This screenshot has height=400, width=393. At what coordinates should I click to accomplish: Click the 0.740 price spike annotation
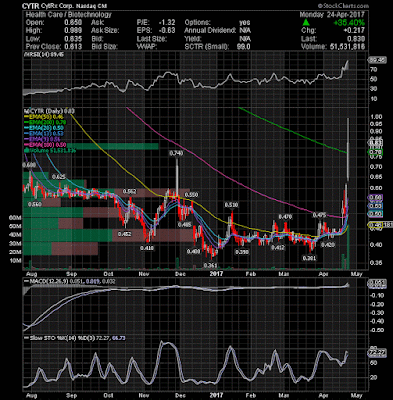coord(177,153)
